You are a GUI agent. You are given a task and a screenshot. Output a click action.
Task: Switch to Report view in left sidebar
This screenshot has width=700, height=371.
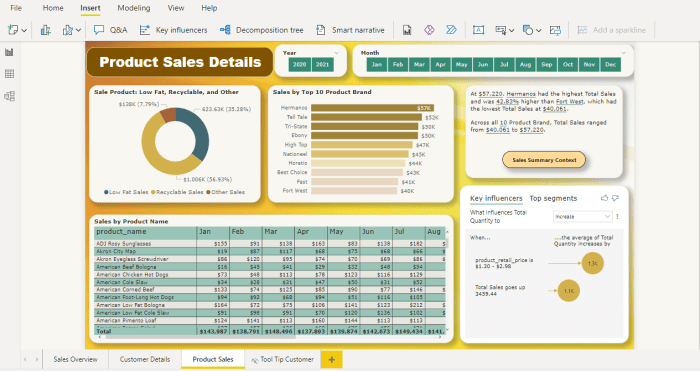click(9, 52)
